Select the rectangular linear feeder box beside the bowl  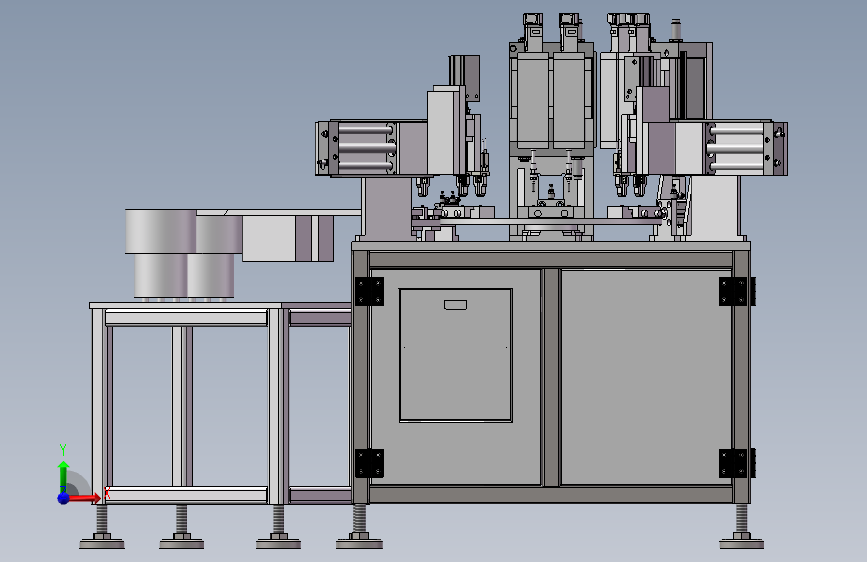288,238
